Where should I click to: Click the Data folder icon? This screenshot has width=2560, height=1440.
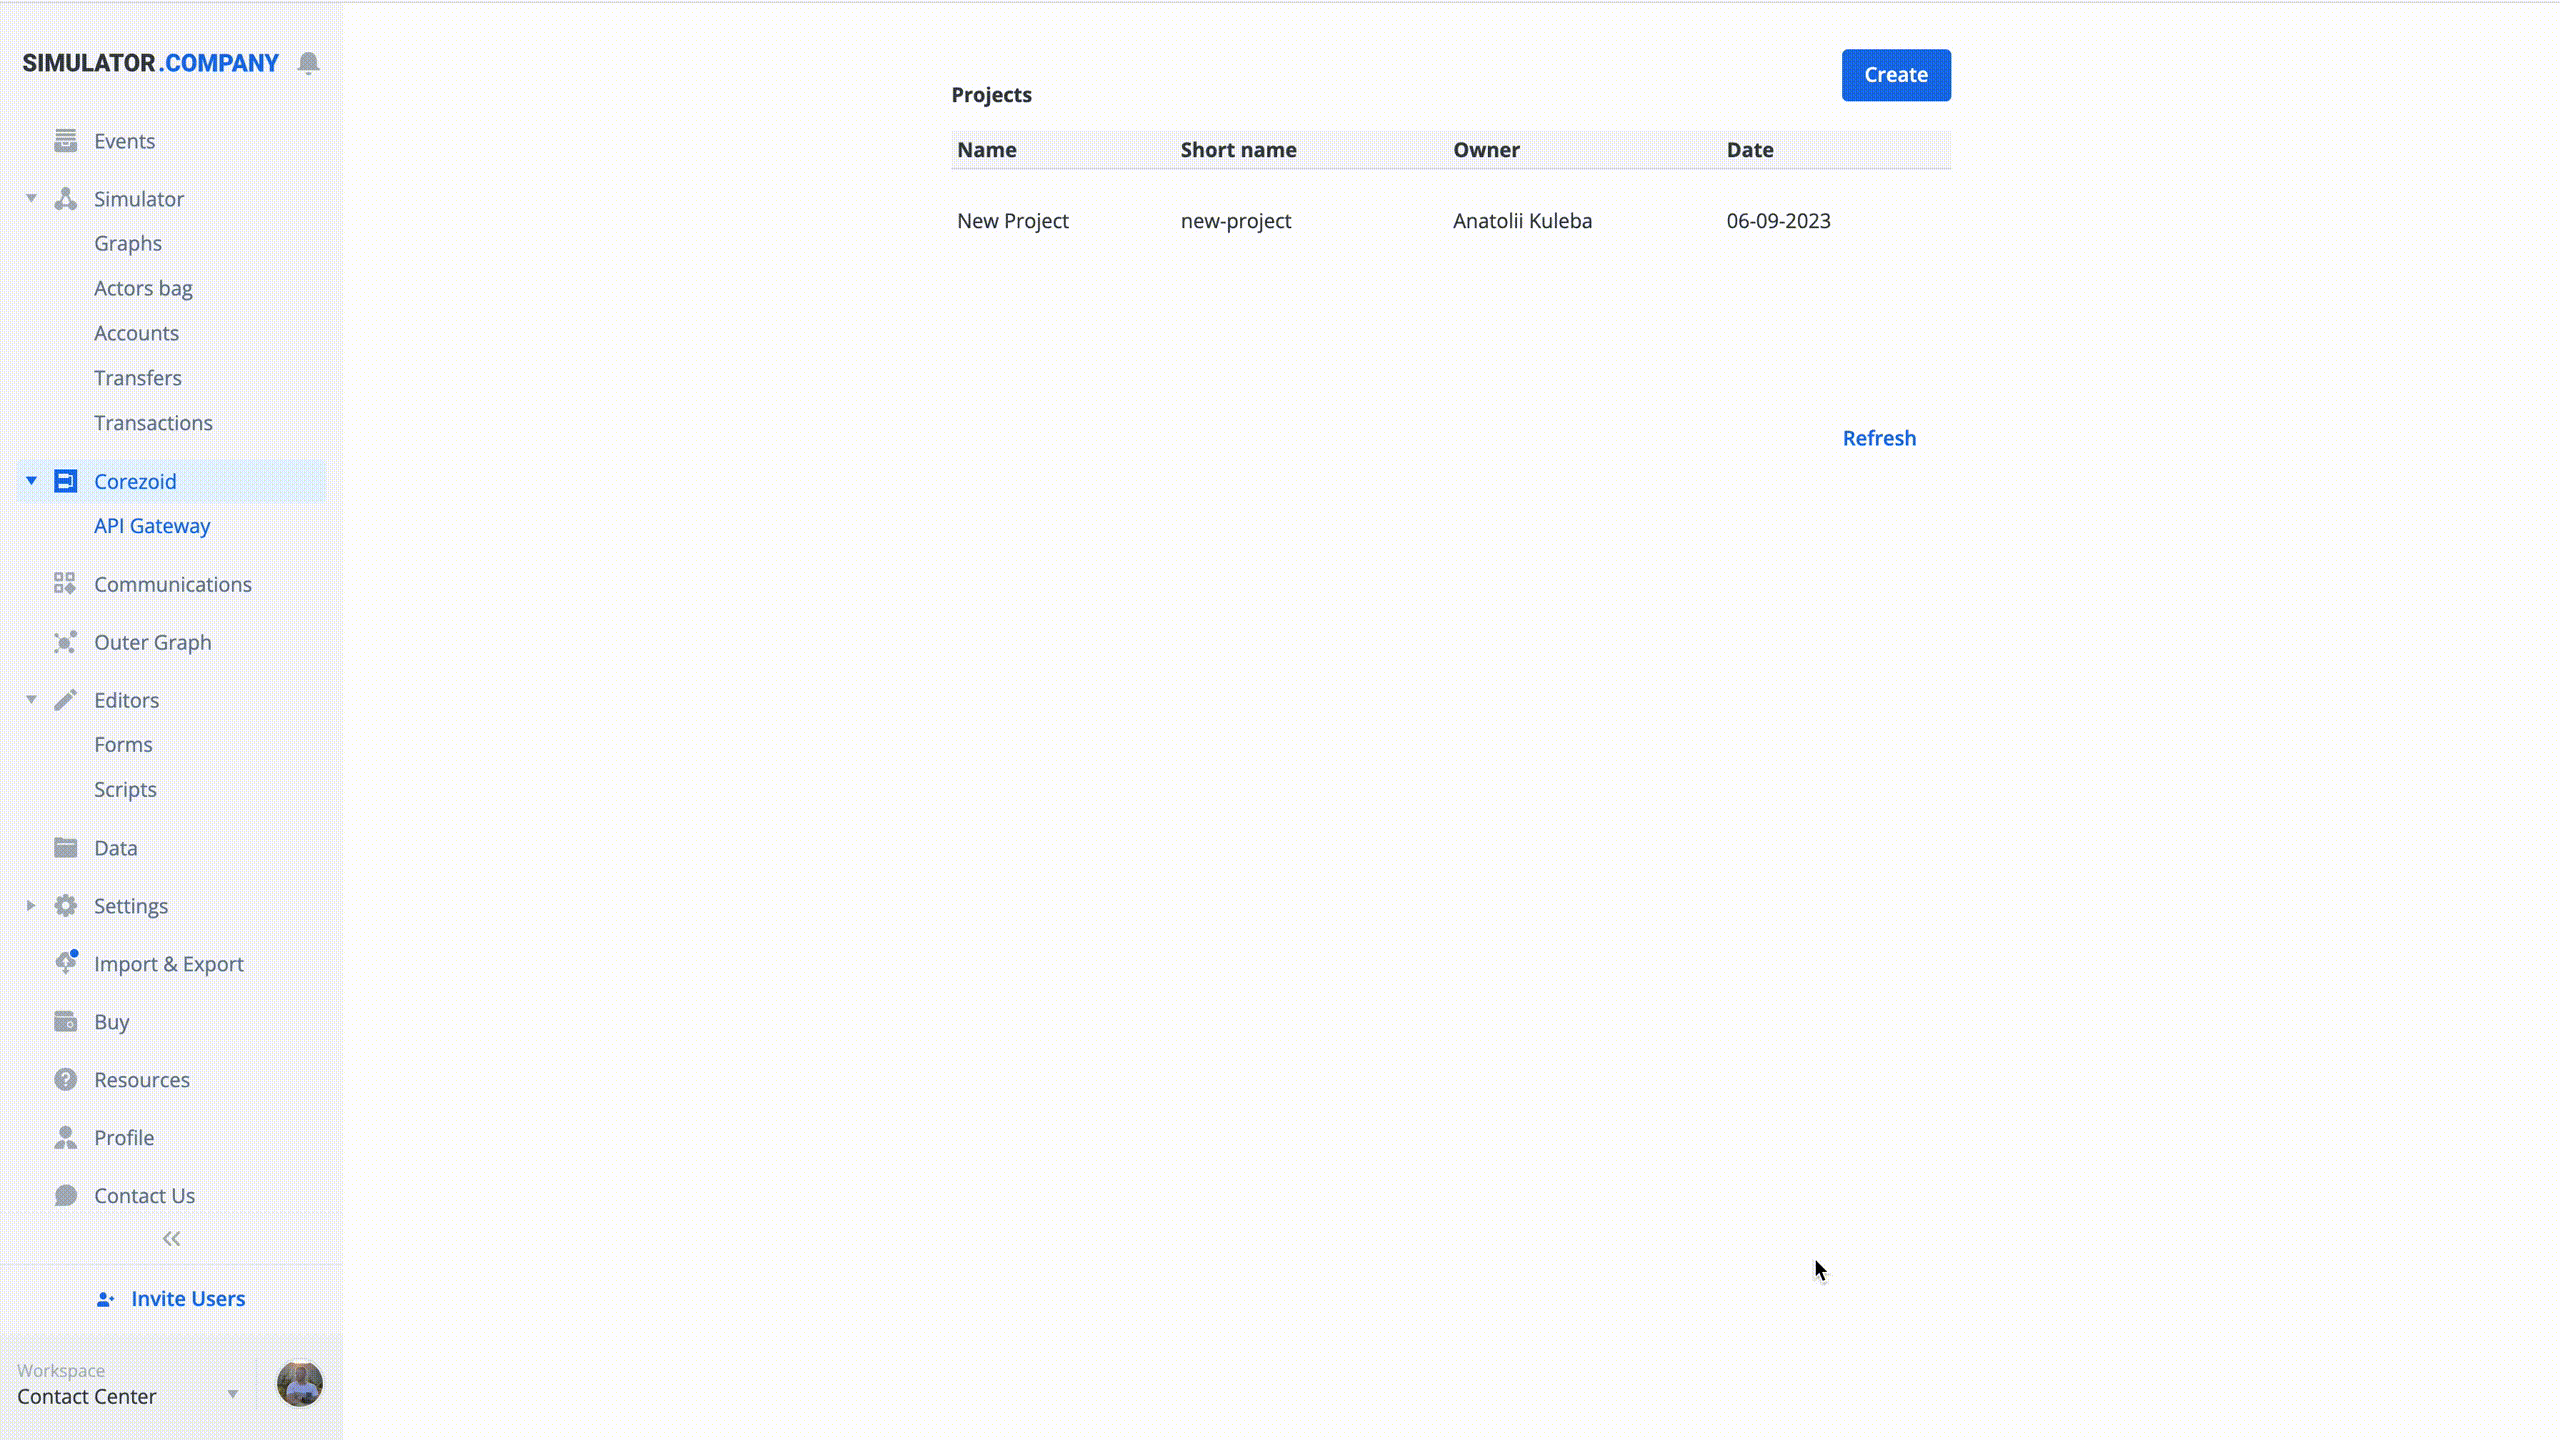(x=65, y=846)
